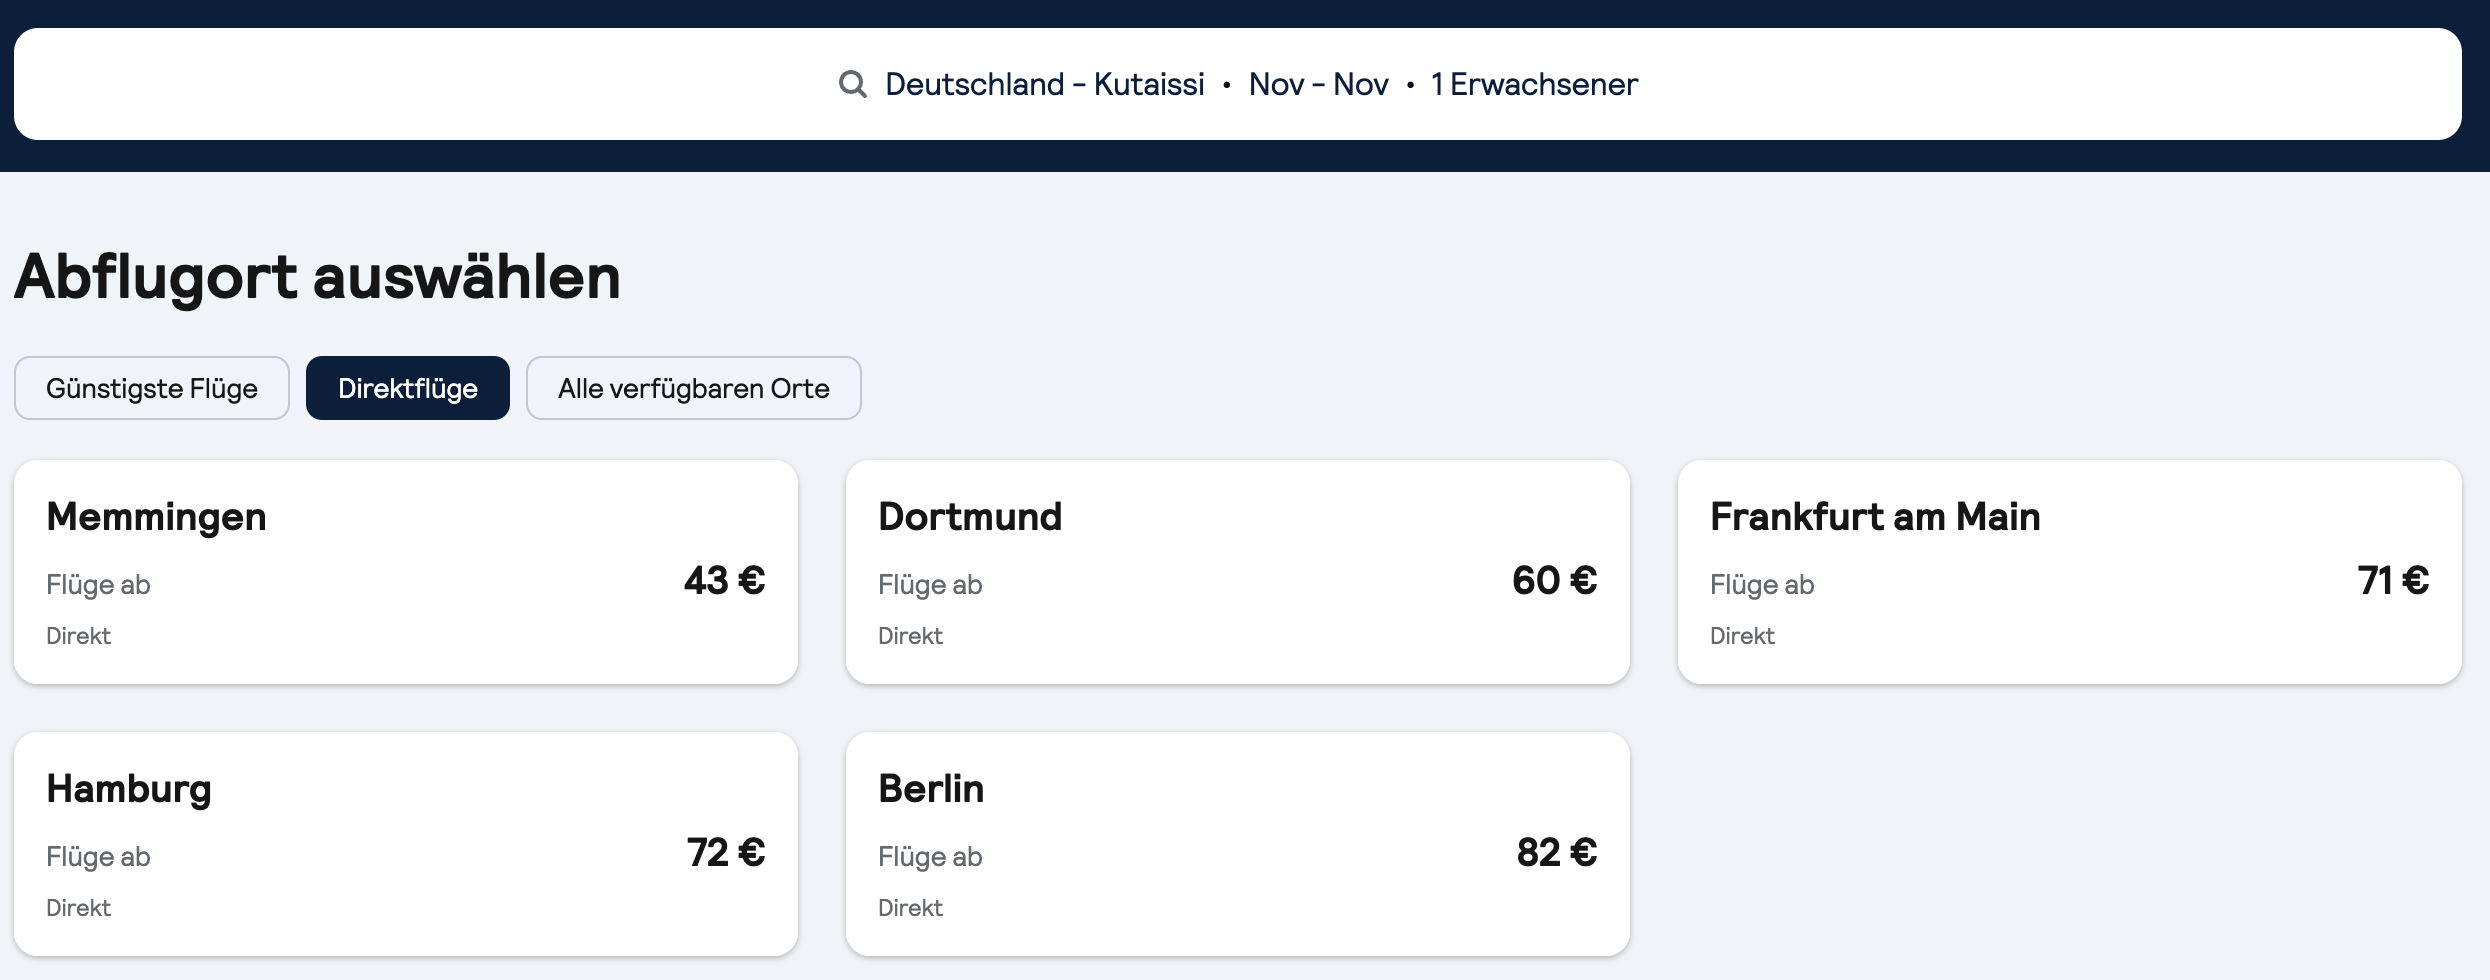Edit the 1 Erwachsener passenger count
Image resolution: width=2490 pixels, height=980 pixels.
[1534, 84]
